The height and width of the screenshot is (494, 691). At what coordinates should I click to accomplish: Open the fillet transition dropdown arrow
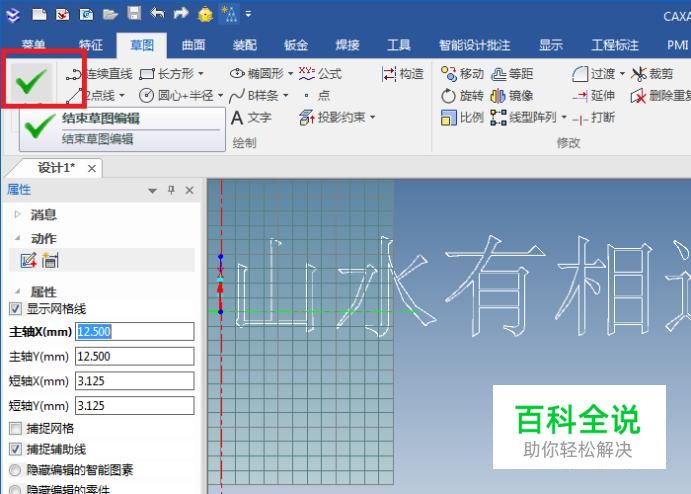622,74
